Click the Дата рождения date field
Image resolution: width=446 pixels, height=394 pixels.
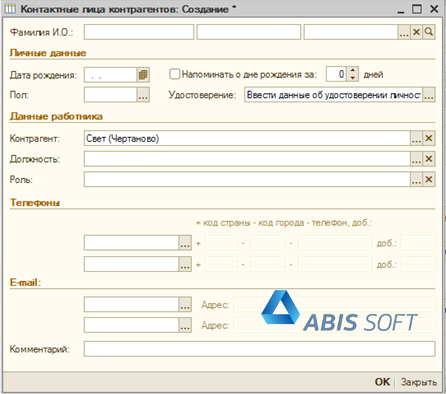tap(110, 75)
